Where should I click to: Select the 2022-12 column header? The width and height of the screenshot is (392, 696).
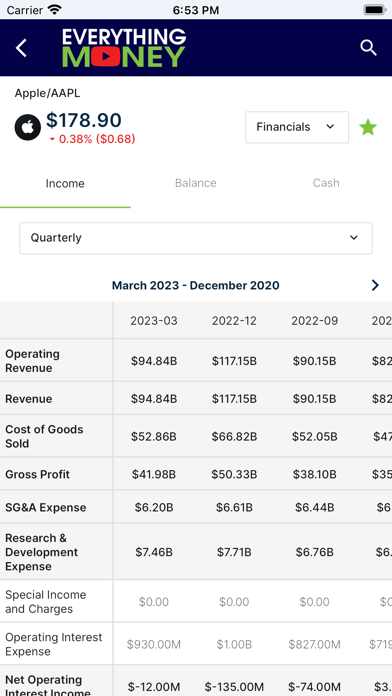point(234,320)
